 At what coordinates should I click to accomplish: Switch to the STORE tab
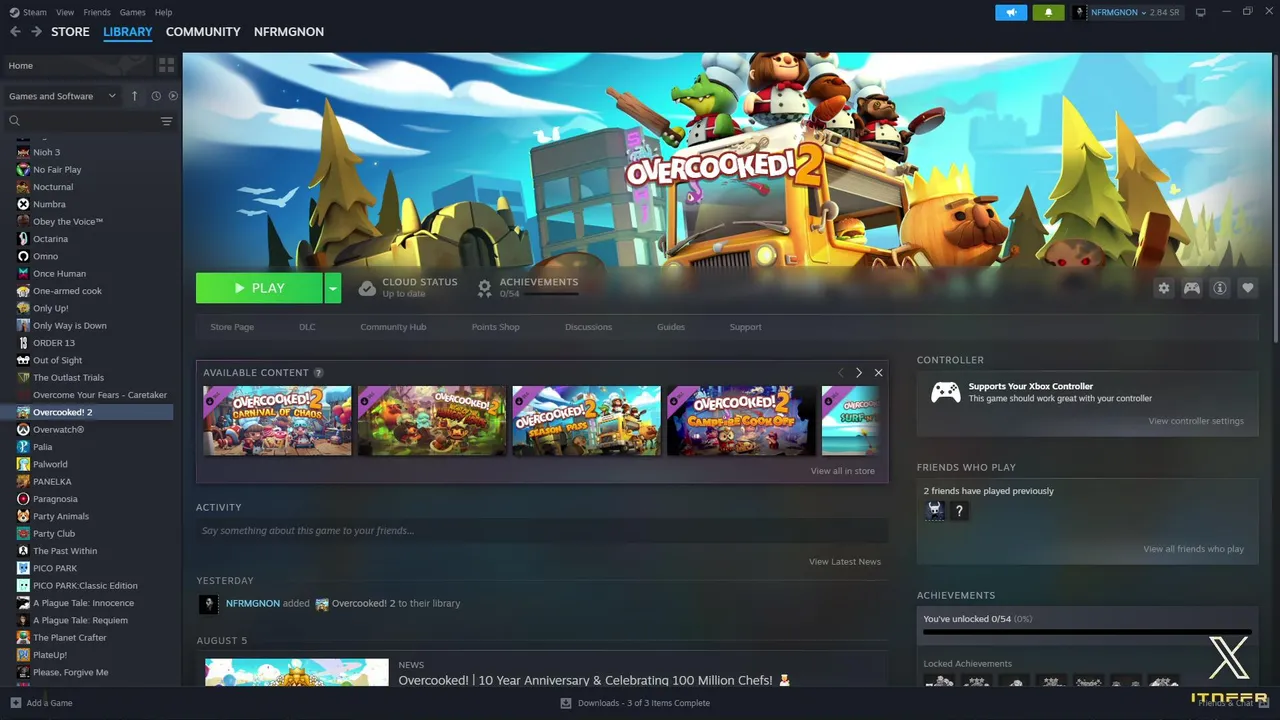point(70,32)
